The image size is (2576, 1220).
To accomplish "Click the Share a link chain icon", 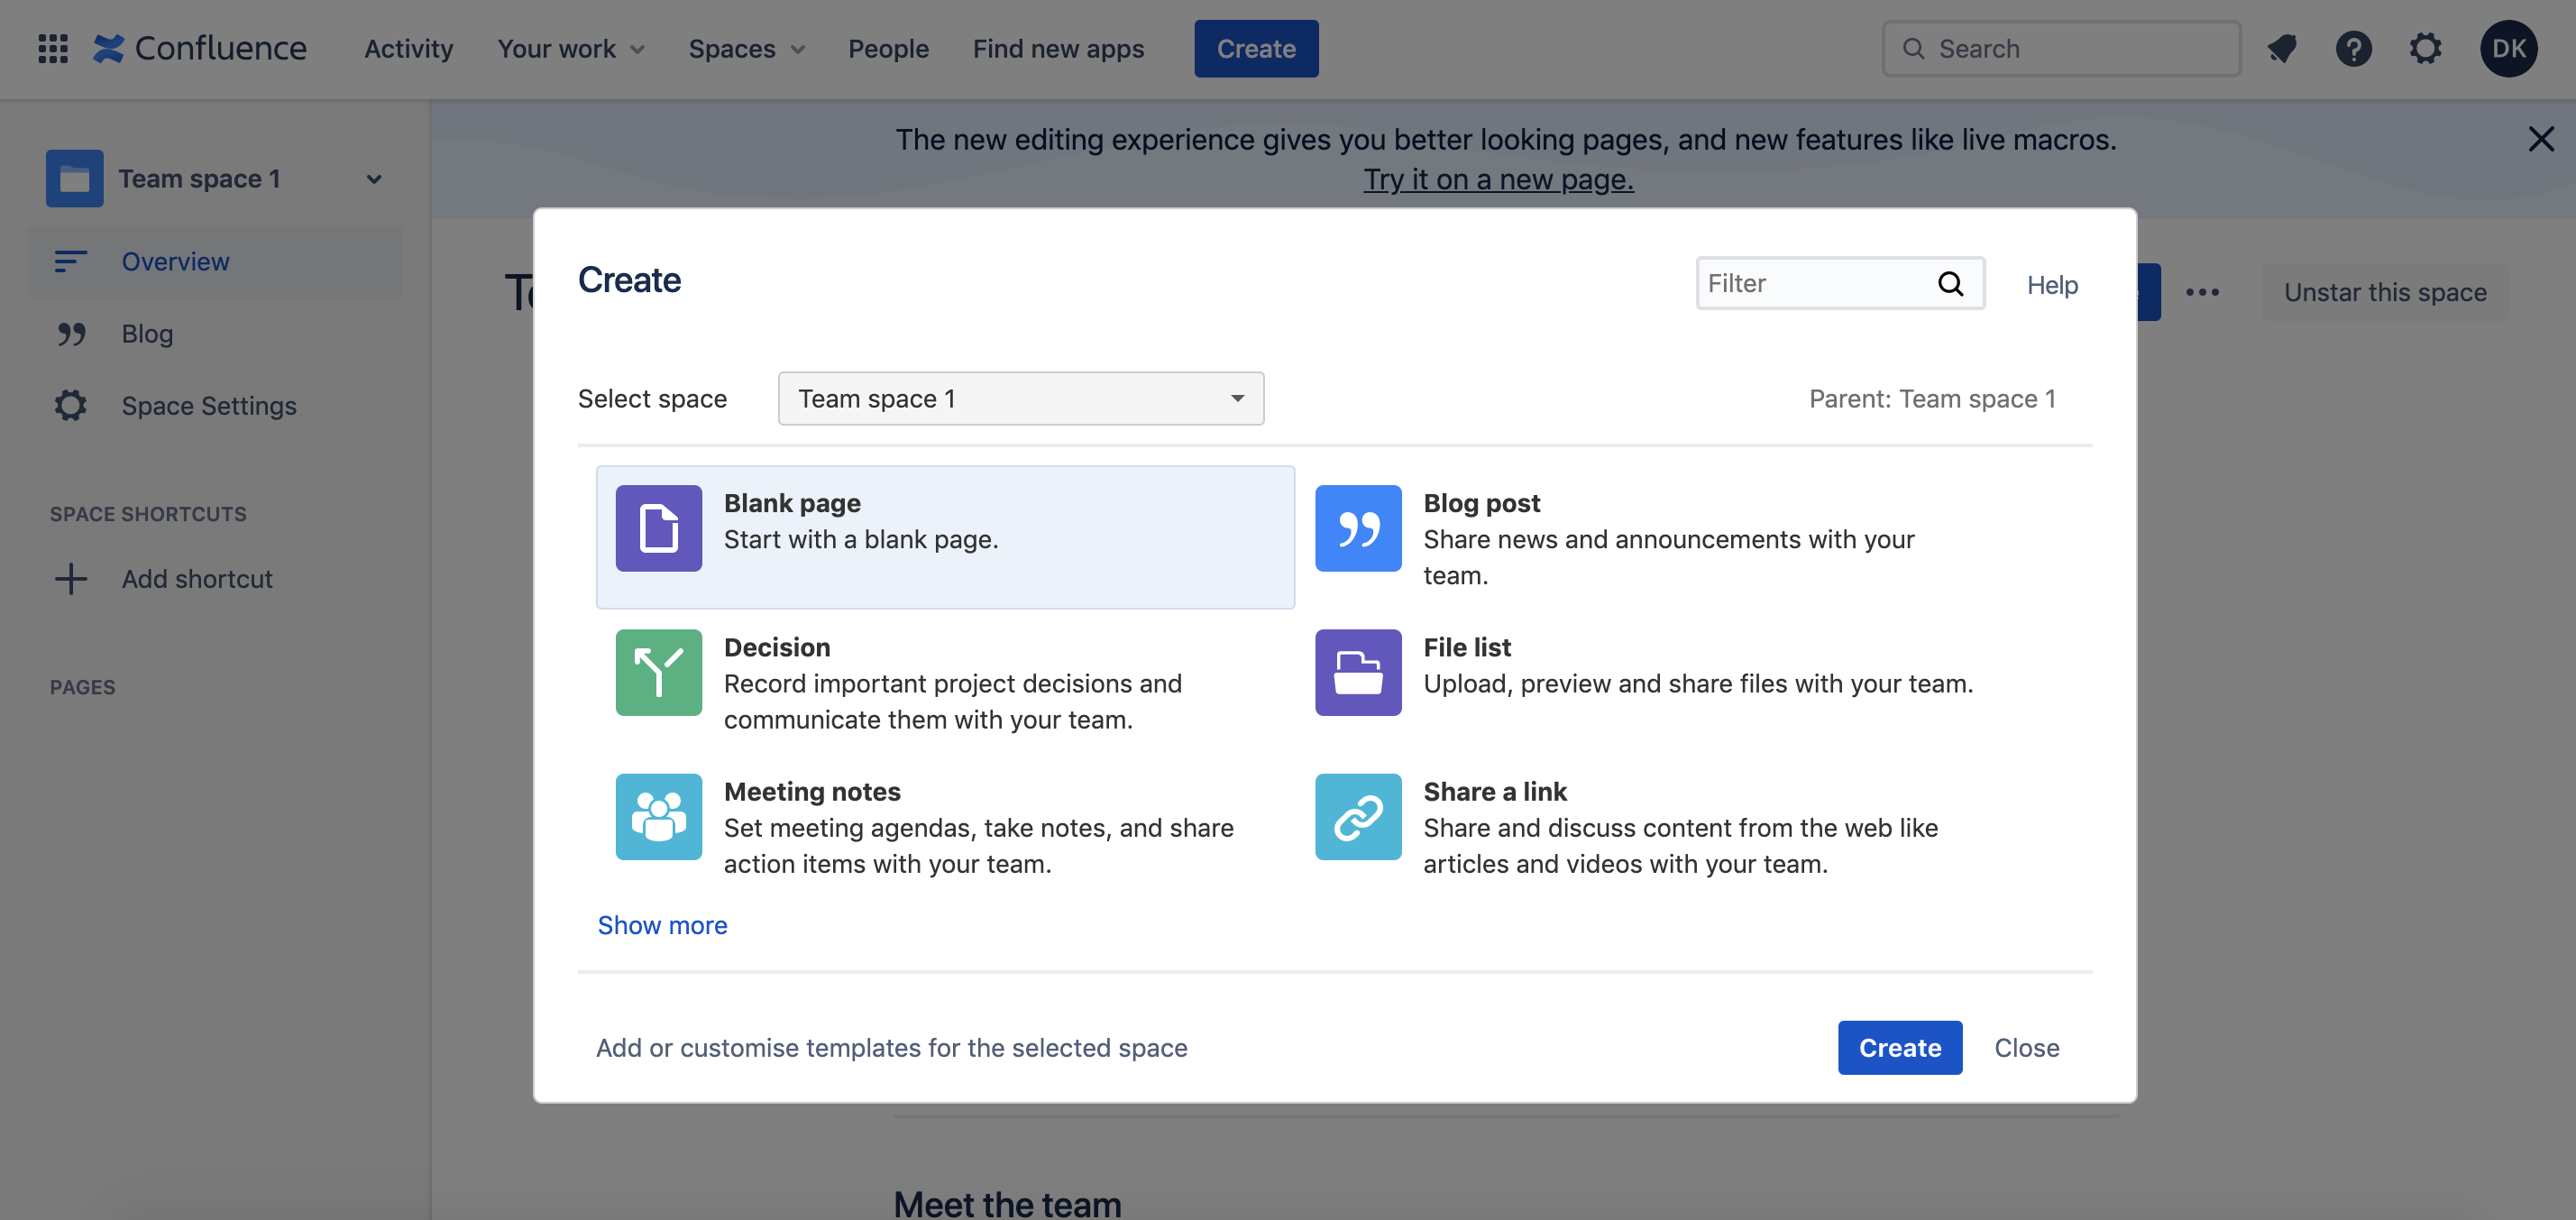I will (1358, 816).
